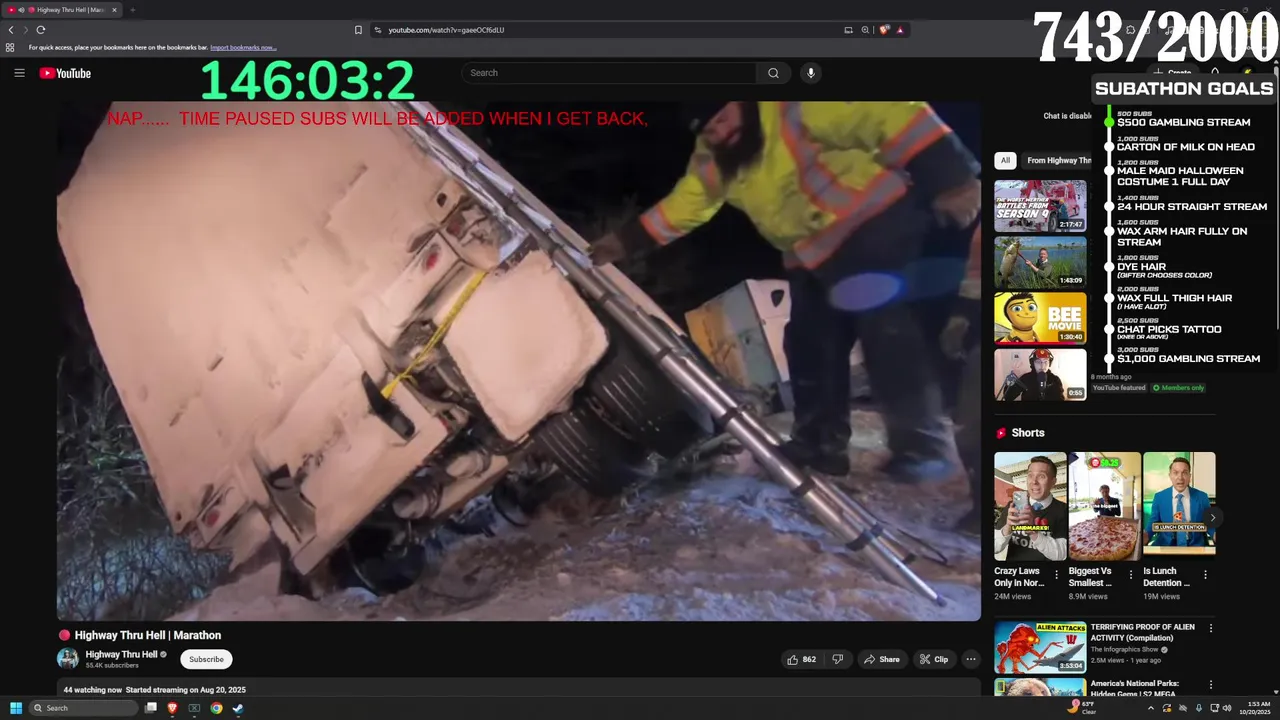This screenshot has width=1280, height=720.
Task: Subscribe to Highway Thru Hell channel
Action: click(x=206, y=659)
